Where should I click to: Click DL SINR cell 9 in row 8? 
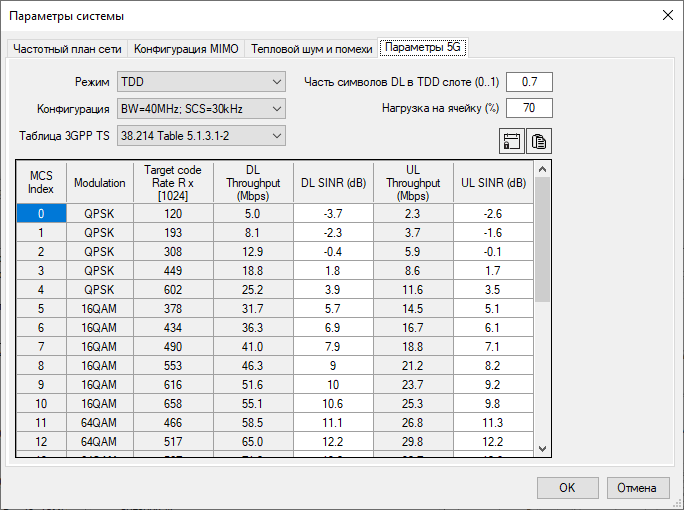click(333, 365)
